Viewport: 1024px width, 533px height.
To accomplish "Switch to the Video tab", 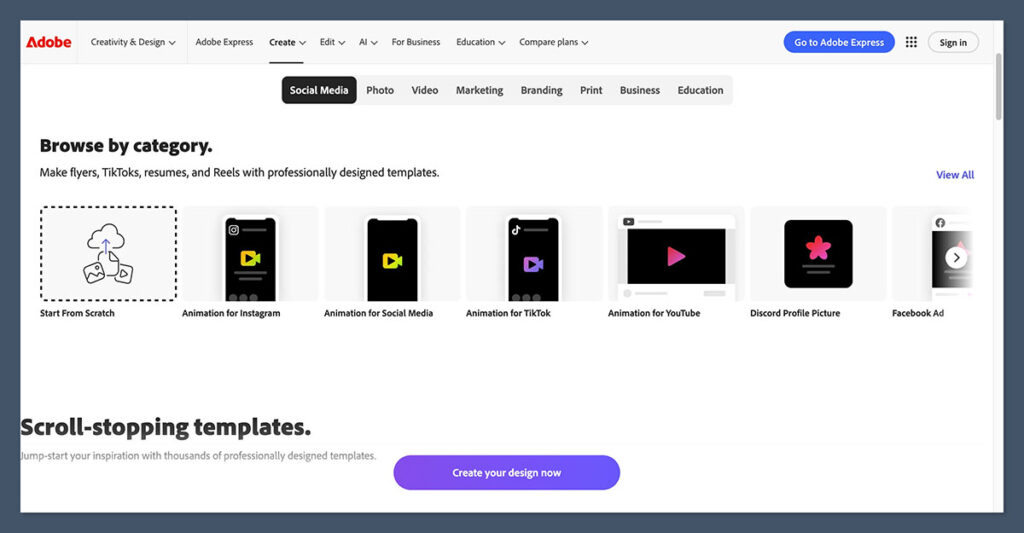I will tap(424, 90).
